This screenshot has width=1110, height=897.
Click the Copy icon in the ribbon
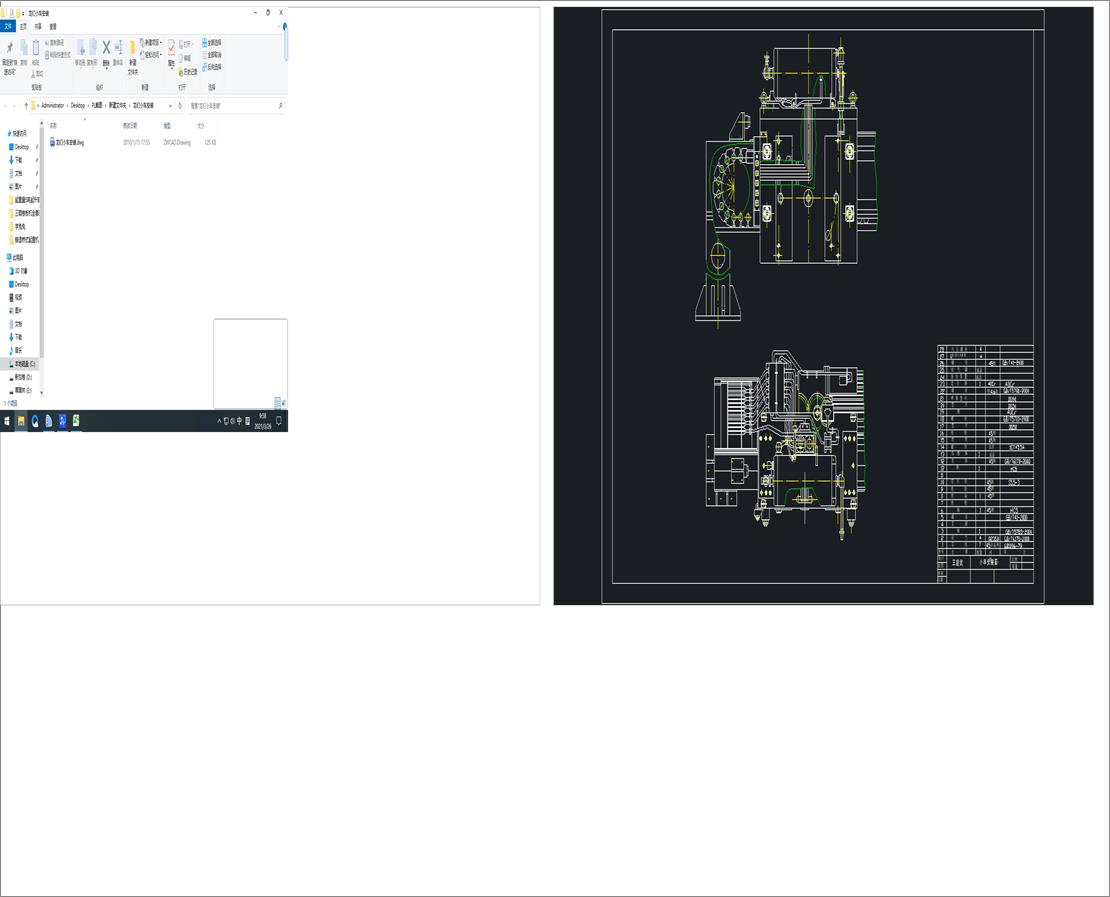24,48
